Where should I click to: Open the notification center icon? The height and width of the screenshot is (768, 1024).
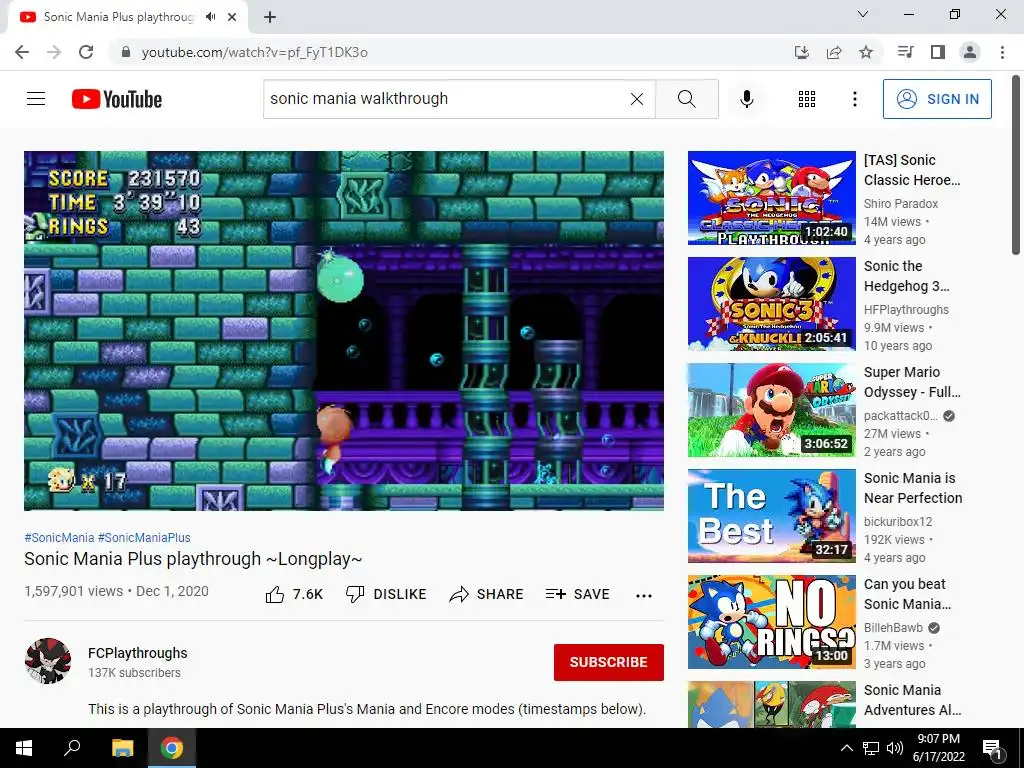click(992, 748)
